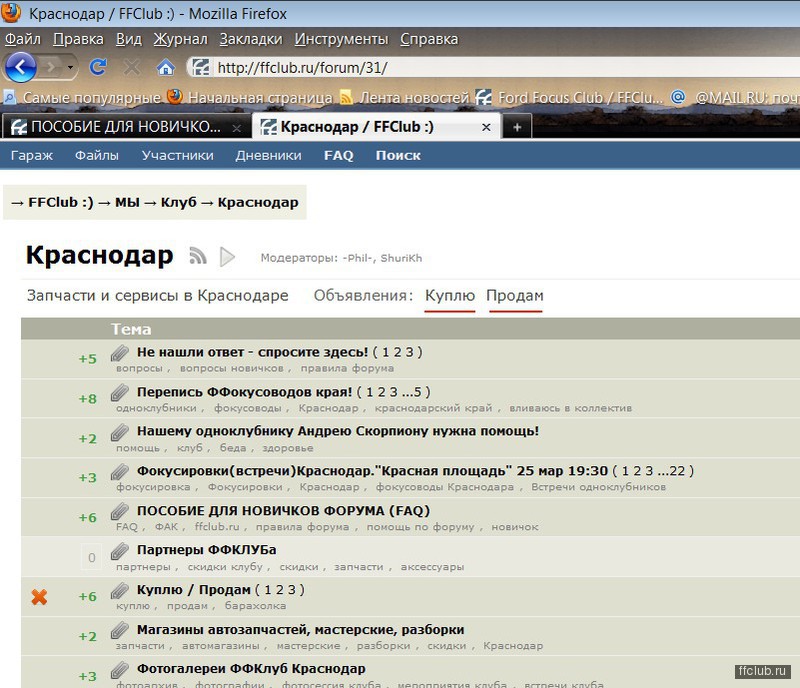Go to Файлы section
The image size is (800, 688).
97,155
